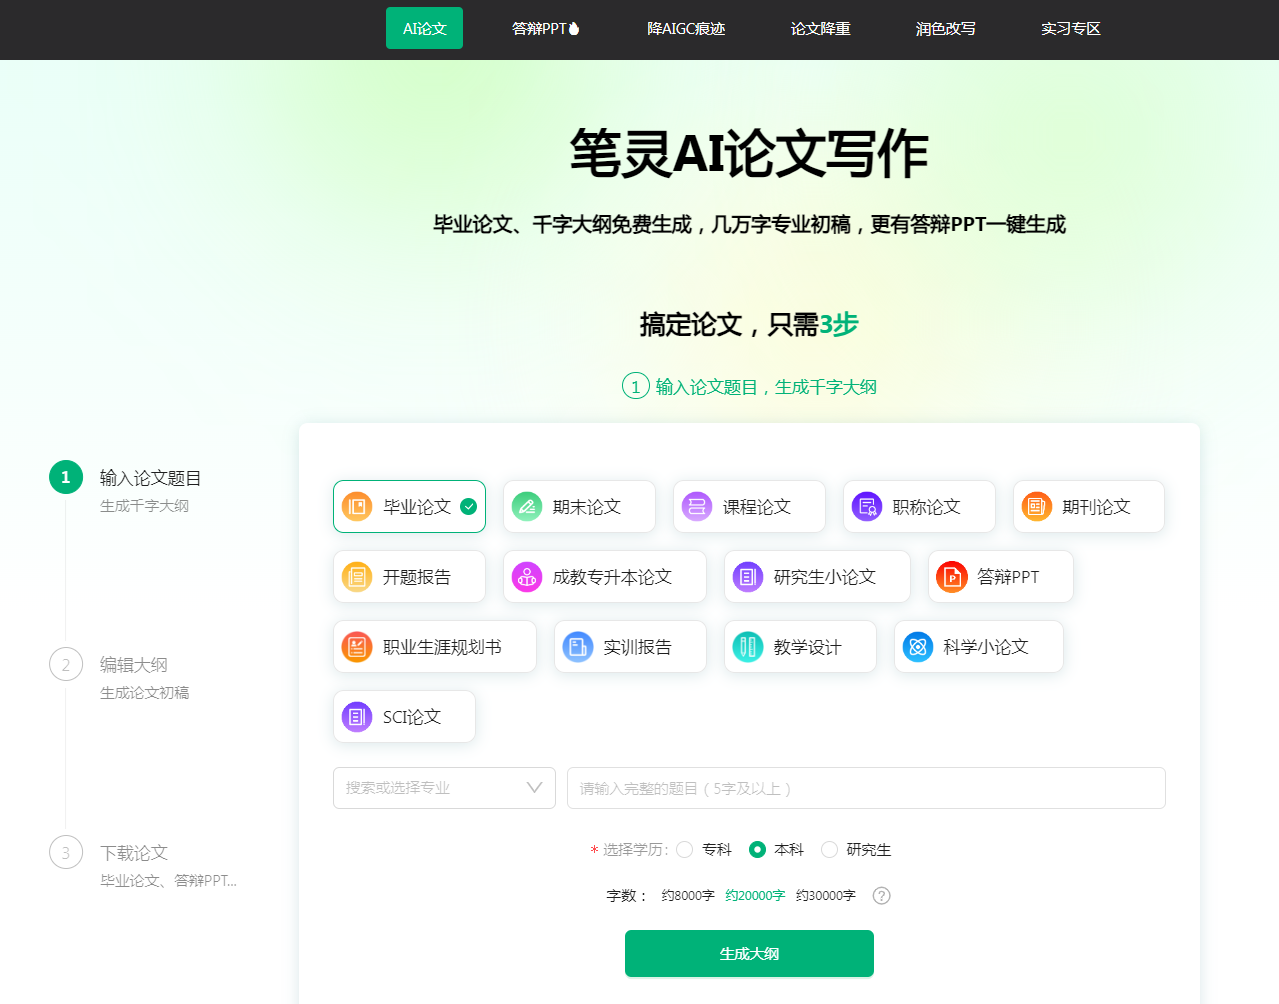Choose 约8000字 word count option
Viewport: 1279px width, 1004px height.
pyautogui.click(x=688, y=896)
